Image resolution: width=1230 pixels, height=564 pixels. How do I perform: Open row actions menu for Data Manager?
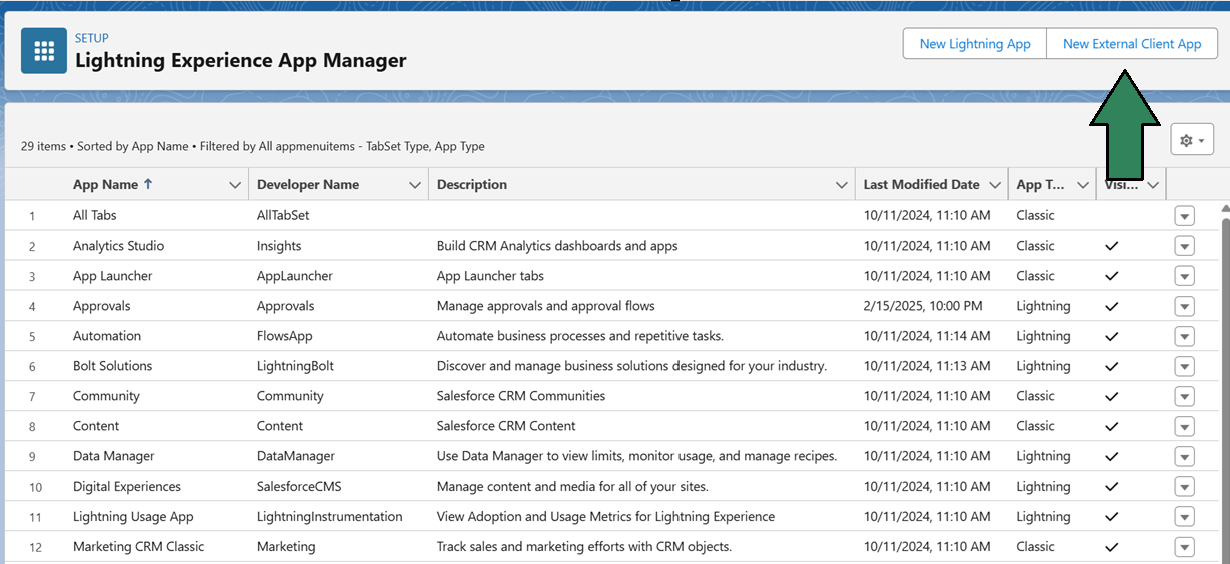[1185, 456]
